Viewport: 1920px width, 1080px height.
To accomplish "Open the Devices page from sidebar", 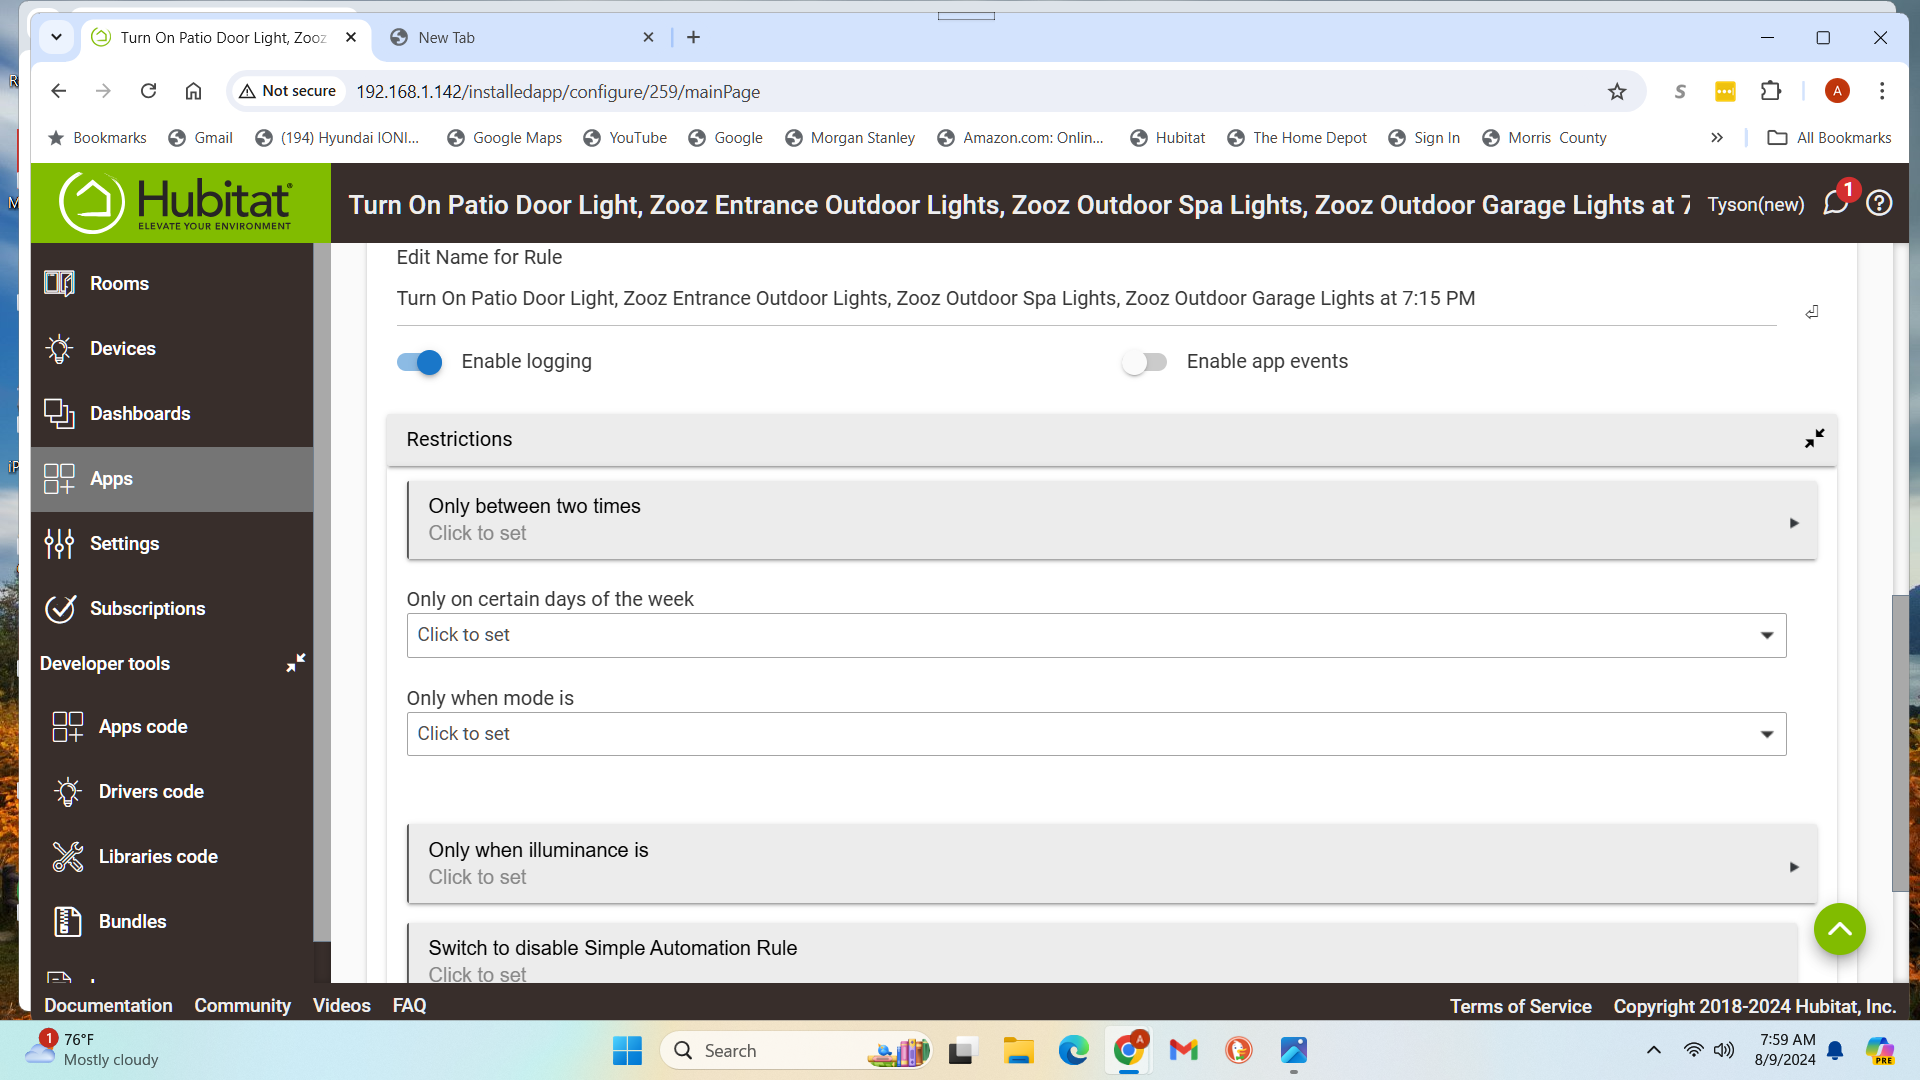I will coord(123,348).
